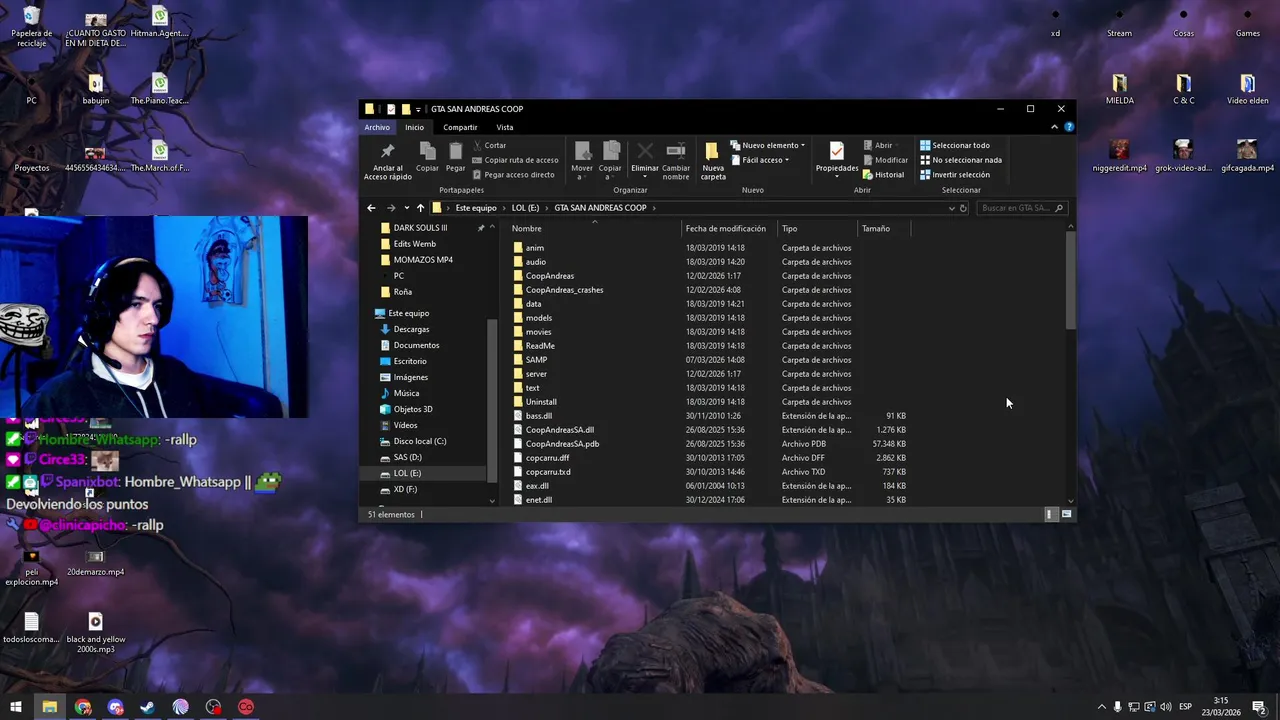Toggle the DARK SOULS III pin
This screenshot has height=720, width=1280.
coord(480,228)
